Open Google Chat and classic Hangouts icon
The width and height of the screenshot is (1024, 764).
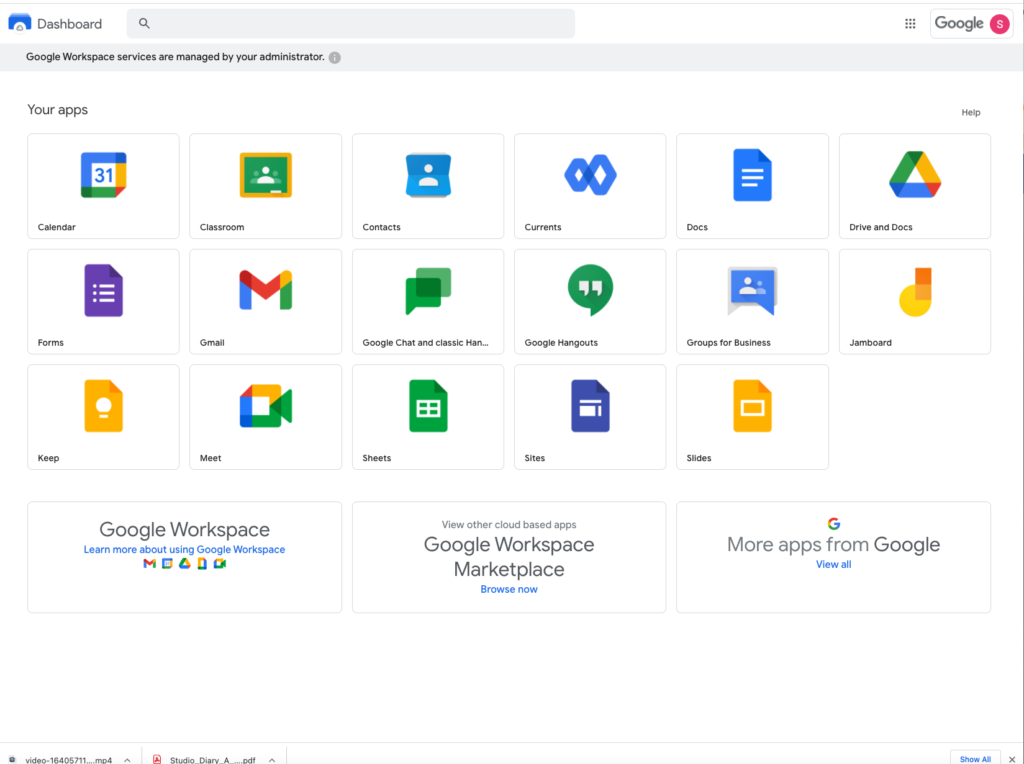[428, 291]
